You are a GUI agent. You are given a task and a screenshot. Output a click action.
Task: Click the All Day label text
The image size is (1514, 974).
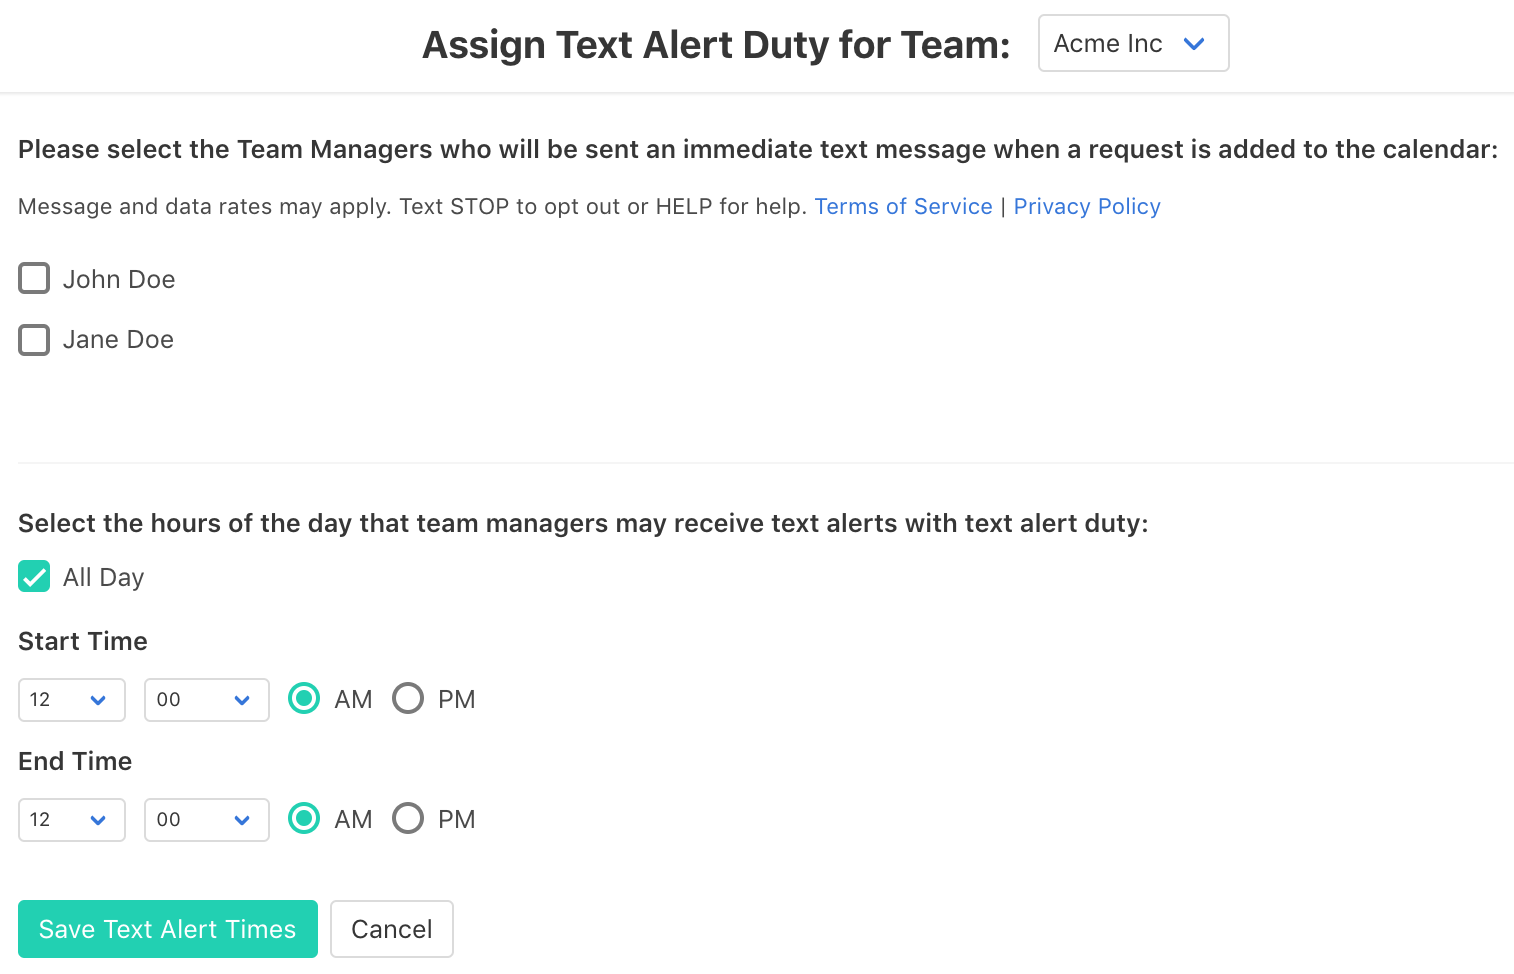pyautogui.click(x=104, y=578)
